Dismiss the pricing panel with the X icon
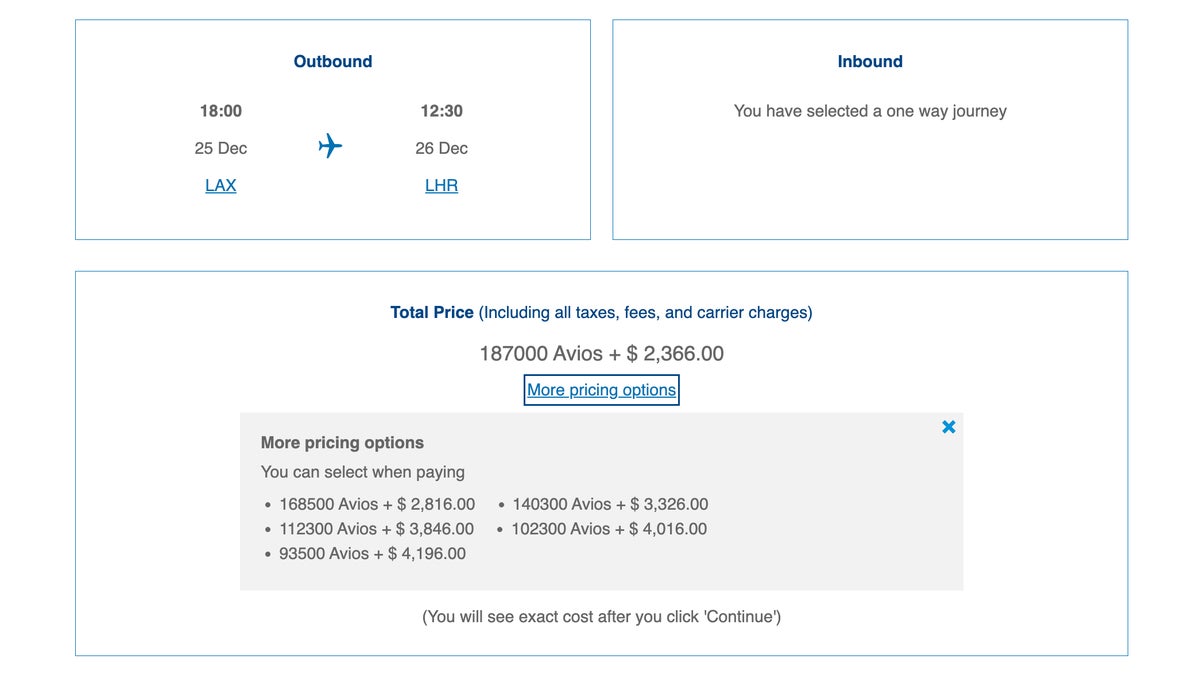 point(948,426)
